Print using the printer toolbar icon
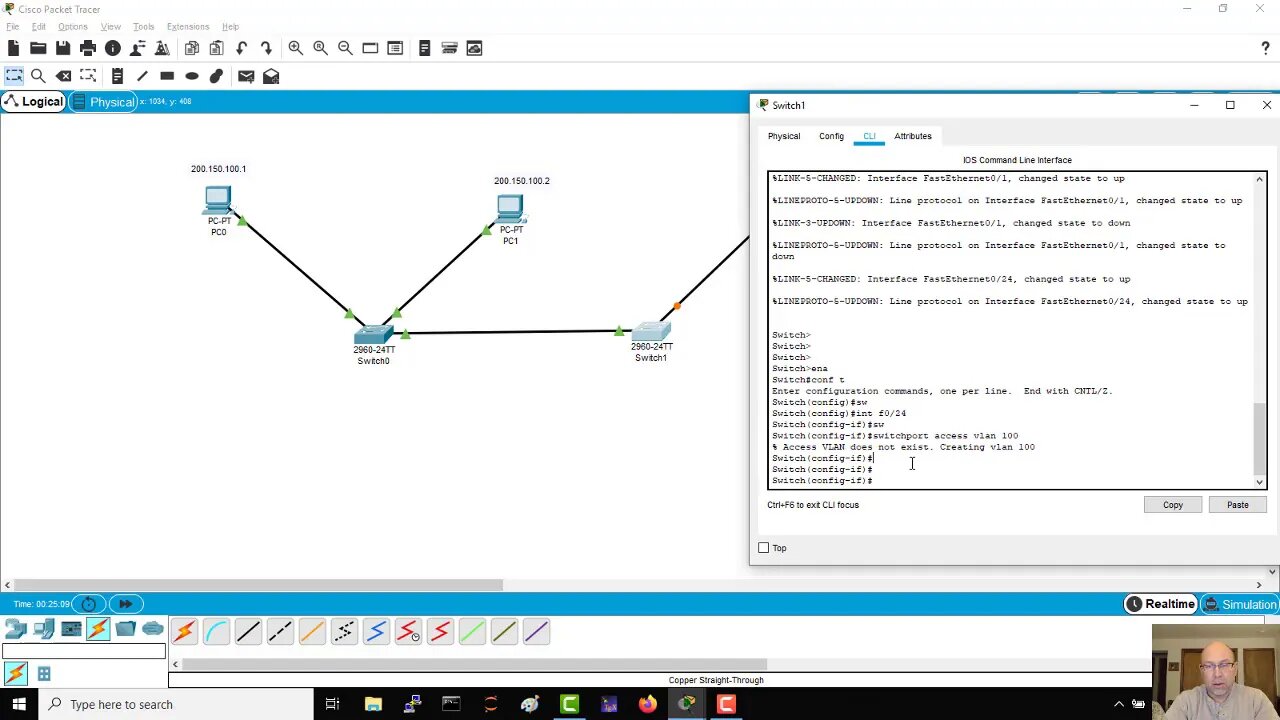This screenshot has width=1280, height=720. click(x=88, y=48)
